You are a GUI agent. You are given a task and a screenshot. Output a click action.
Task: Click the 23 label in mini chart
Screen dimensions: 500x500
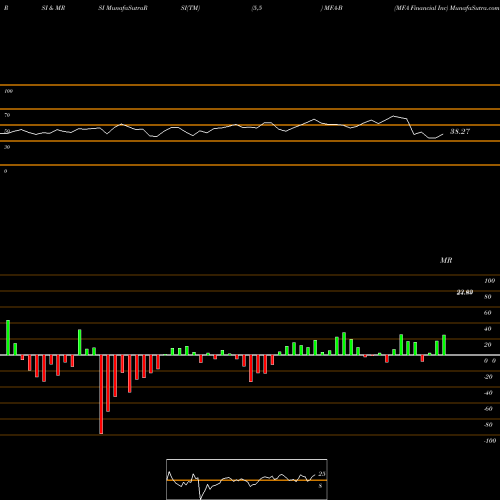(x=322, y=474)
